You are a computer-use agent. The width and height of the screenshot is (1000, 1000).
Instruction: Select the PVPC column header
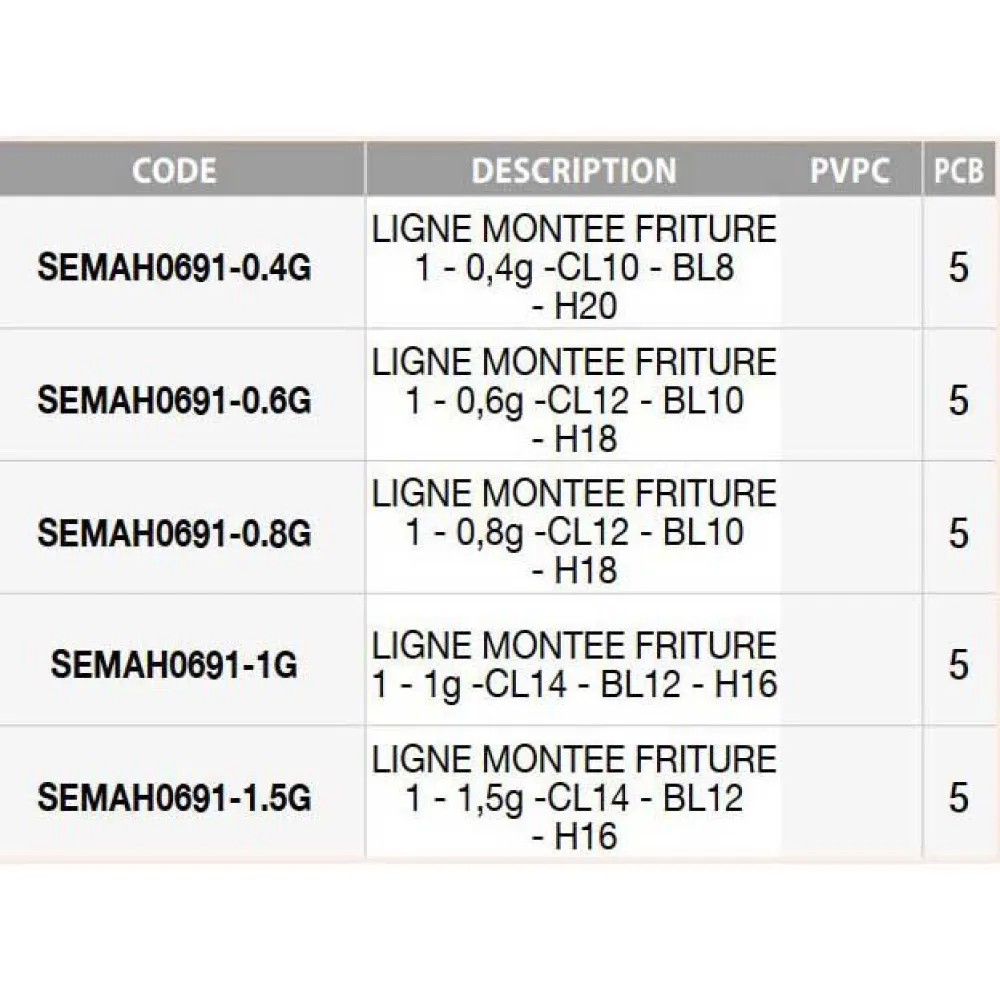[849, 170]
